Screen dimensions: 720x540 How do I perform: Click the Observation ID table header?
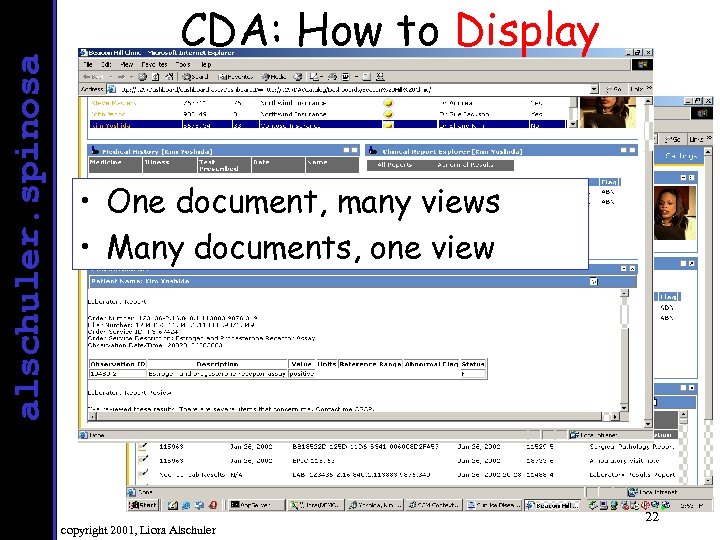[x=118, y=364]
